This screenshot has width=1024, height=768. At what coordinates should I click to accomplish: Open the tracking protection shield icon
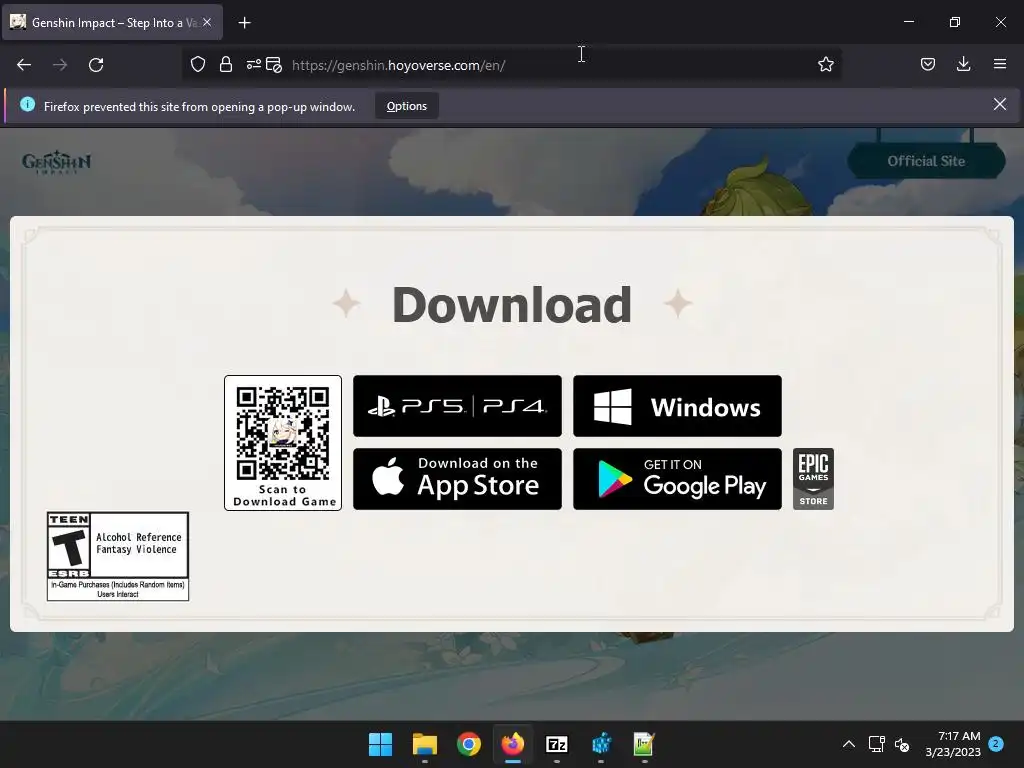198,65
